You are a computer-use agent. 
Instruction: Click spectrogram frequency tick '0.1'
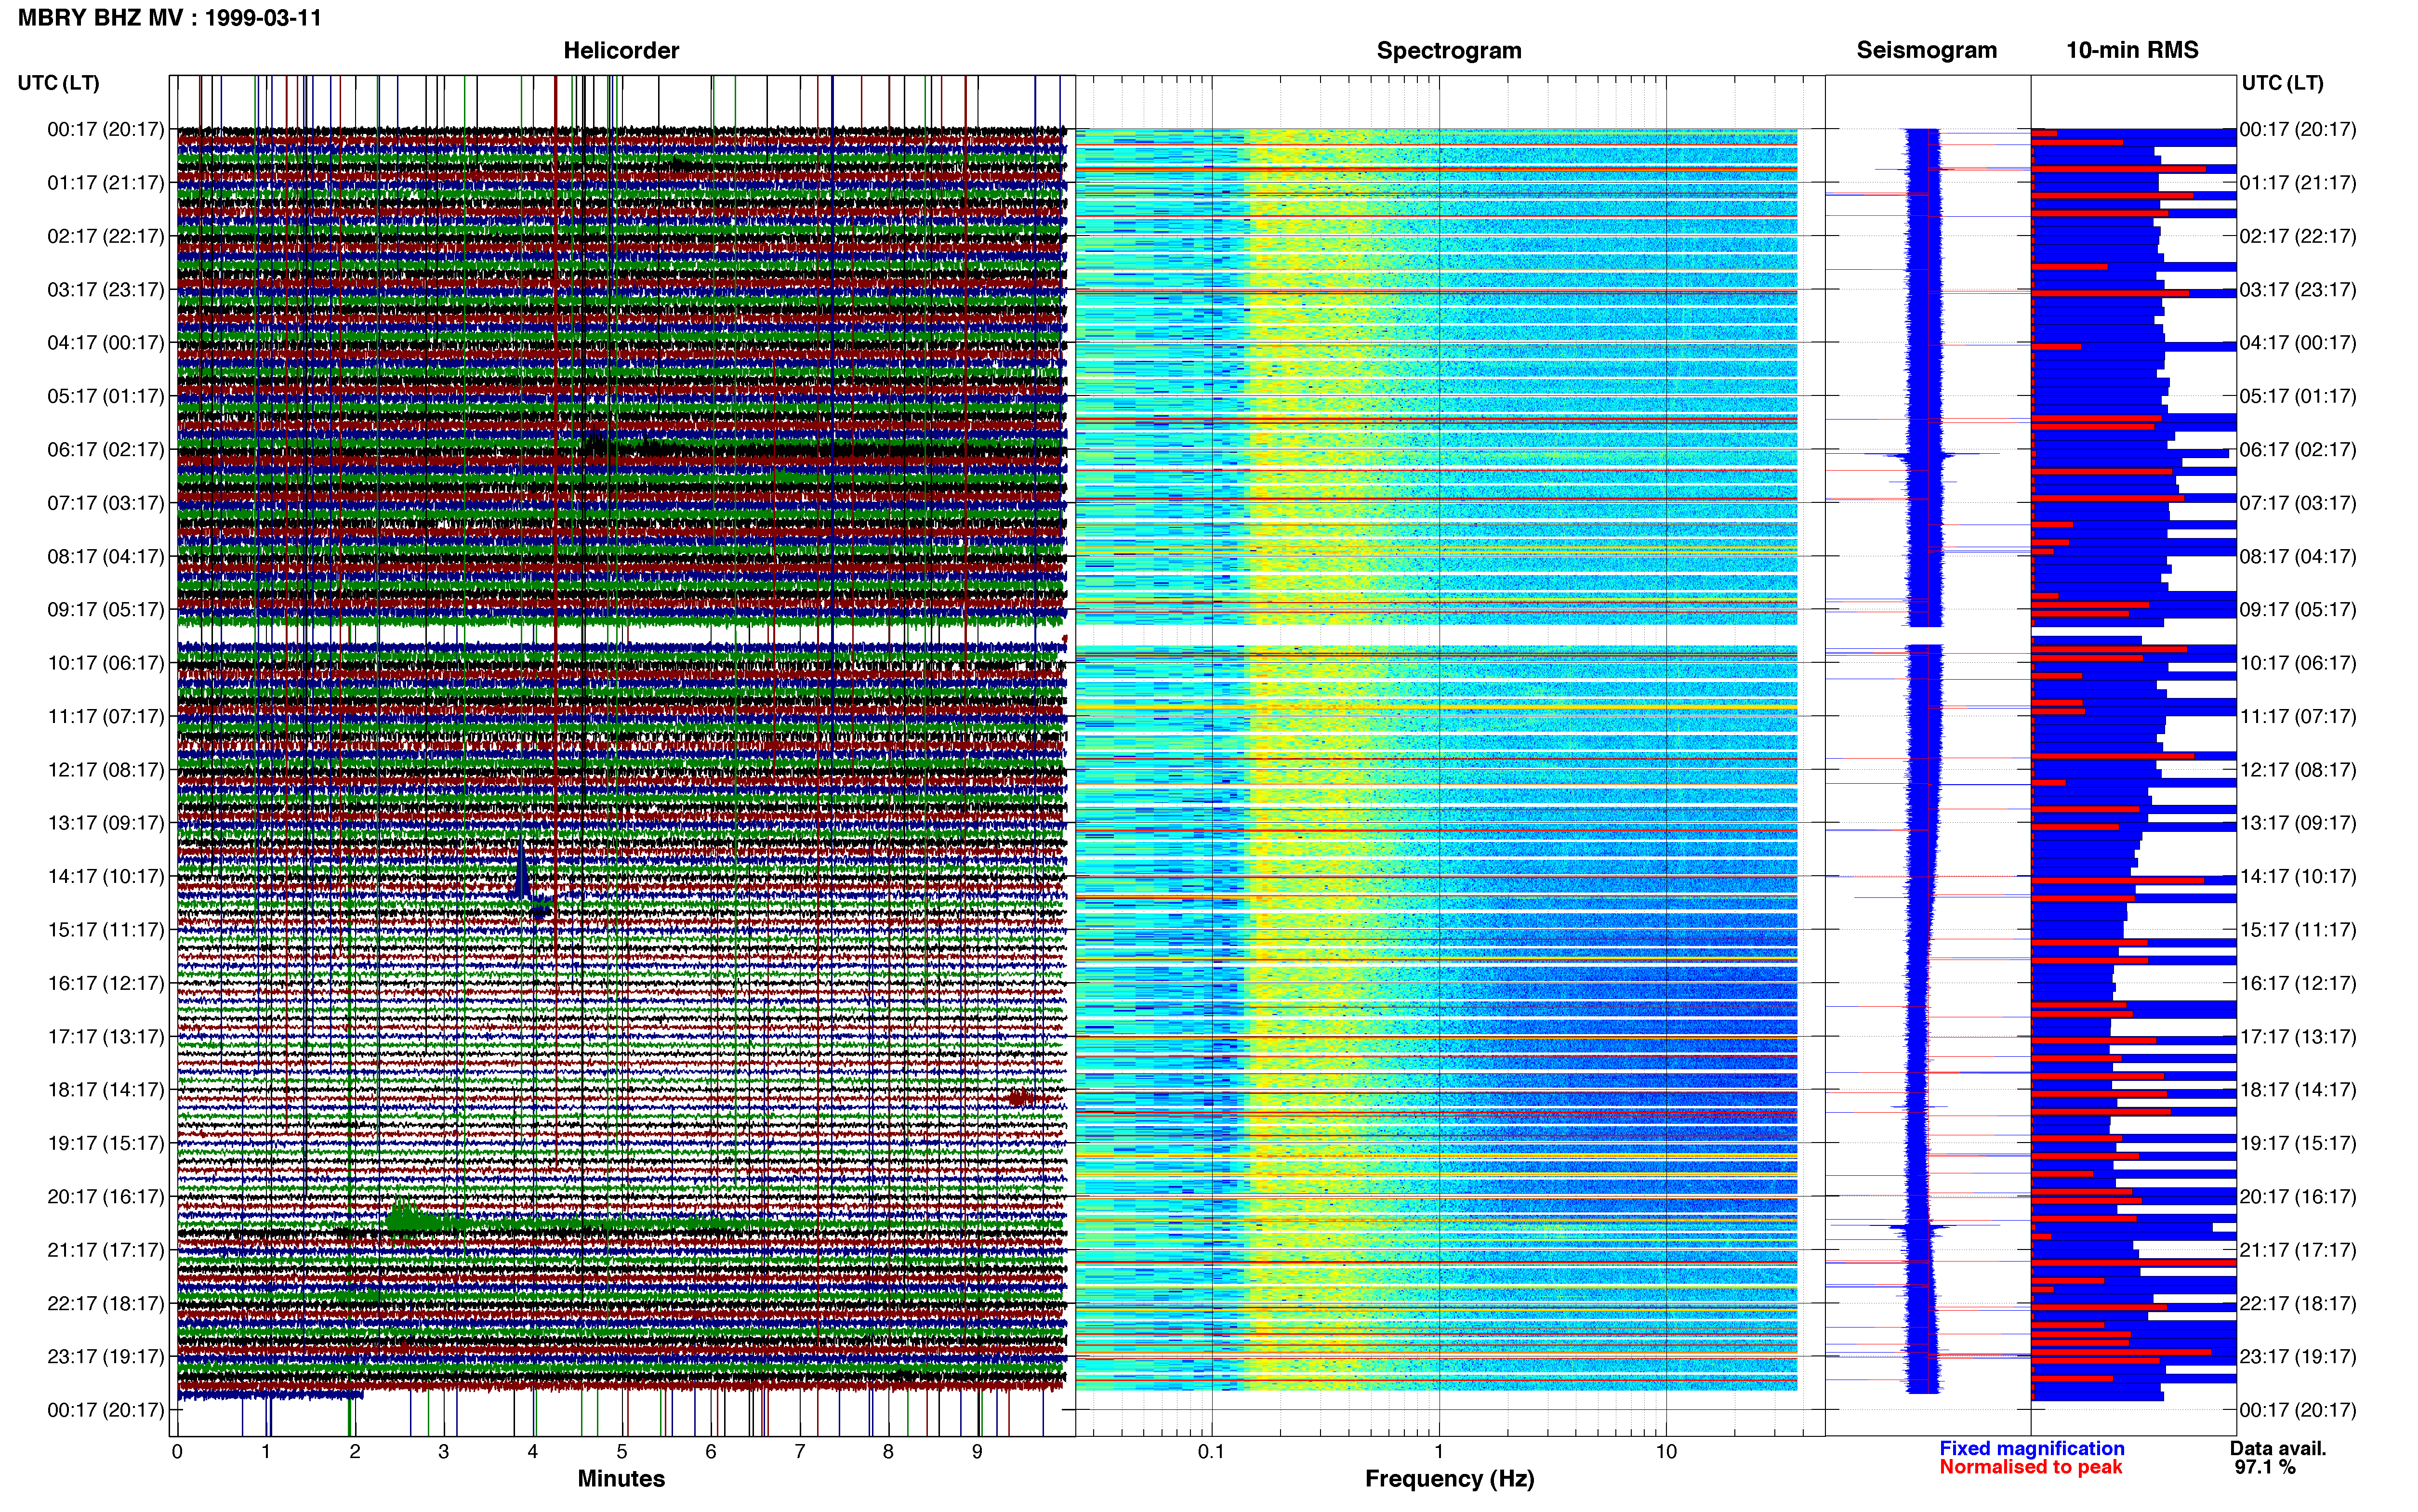1211,1452
